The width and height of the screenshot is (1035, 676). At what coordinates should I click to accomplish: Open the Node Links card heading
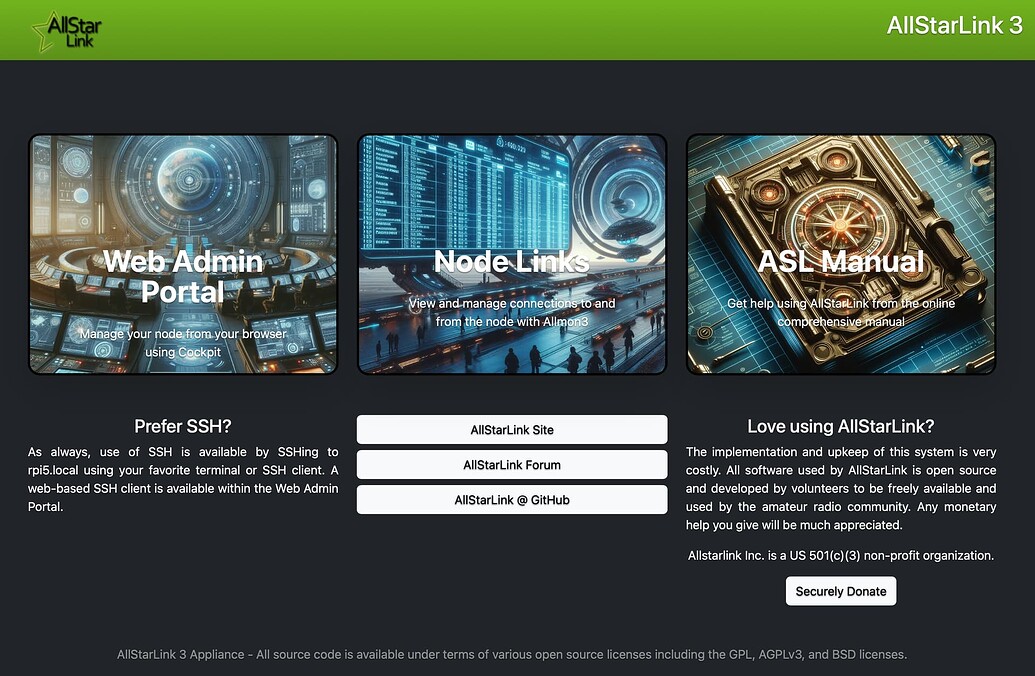tap(511, 261)
